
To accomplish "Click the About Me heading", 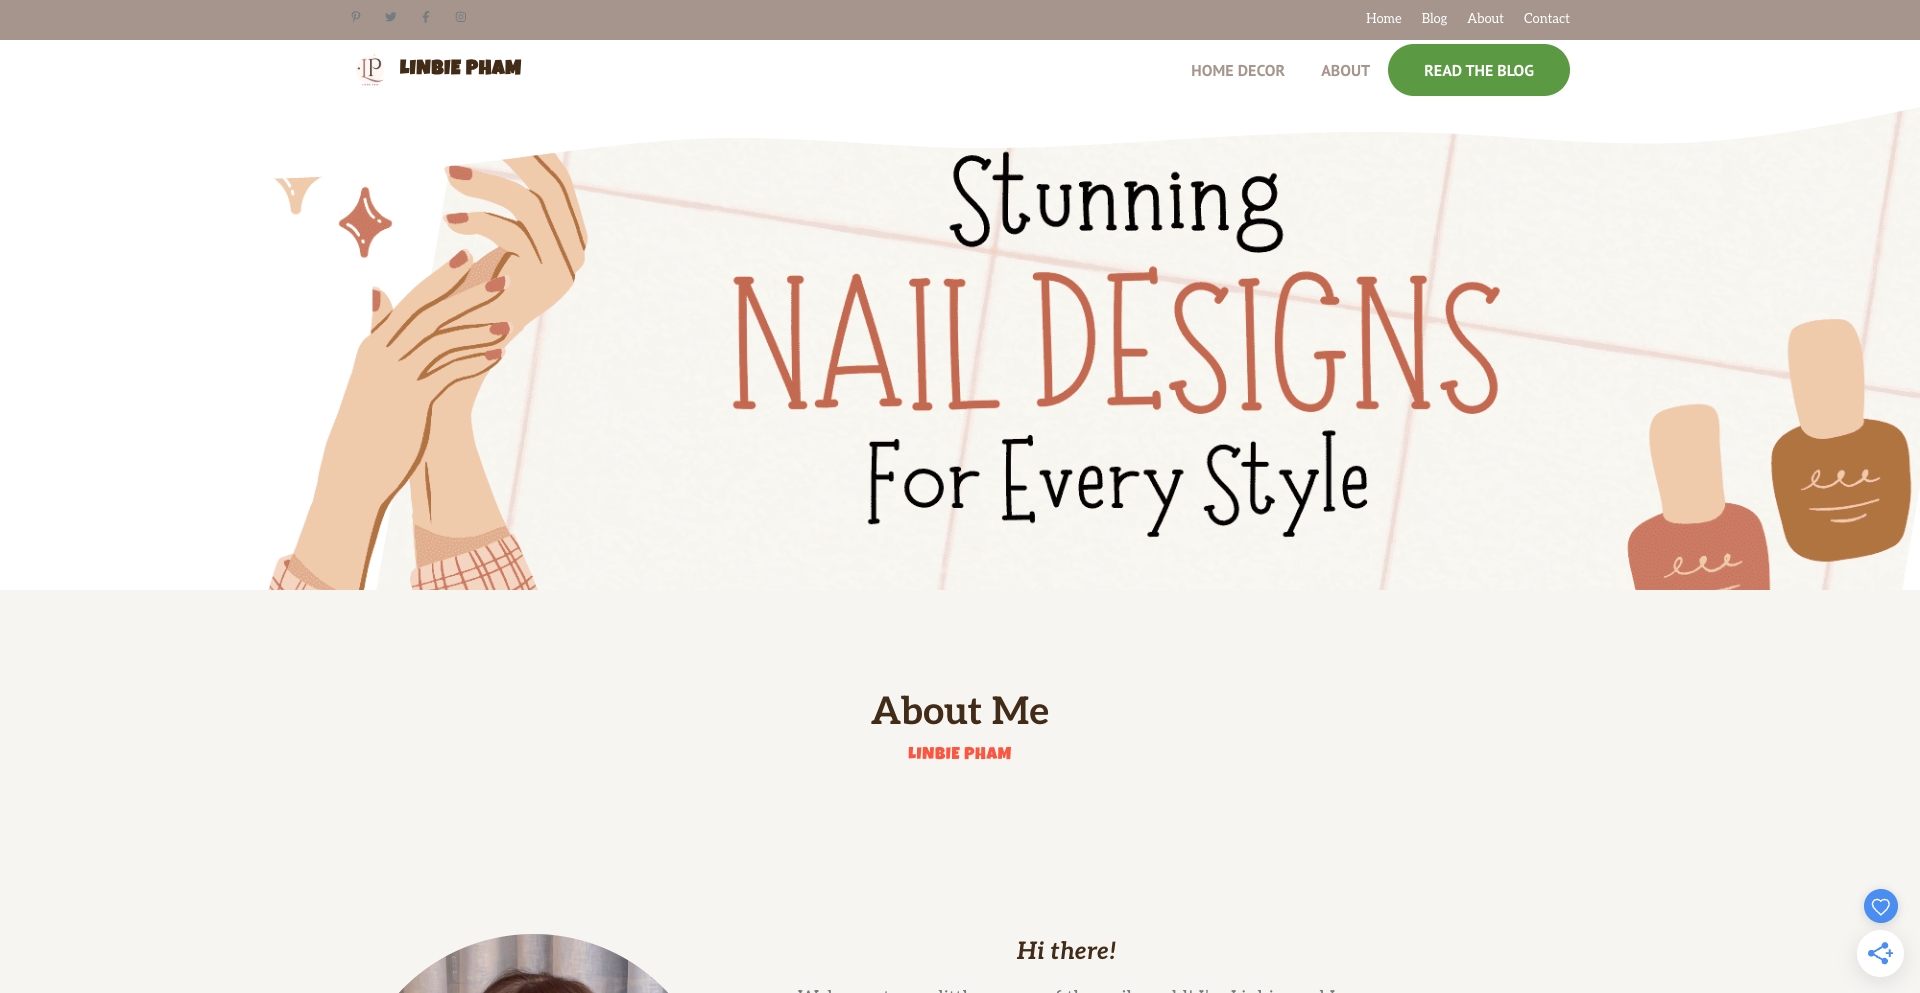I will point(960,710).
